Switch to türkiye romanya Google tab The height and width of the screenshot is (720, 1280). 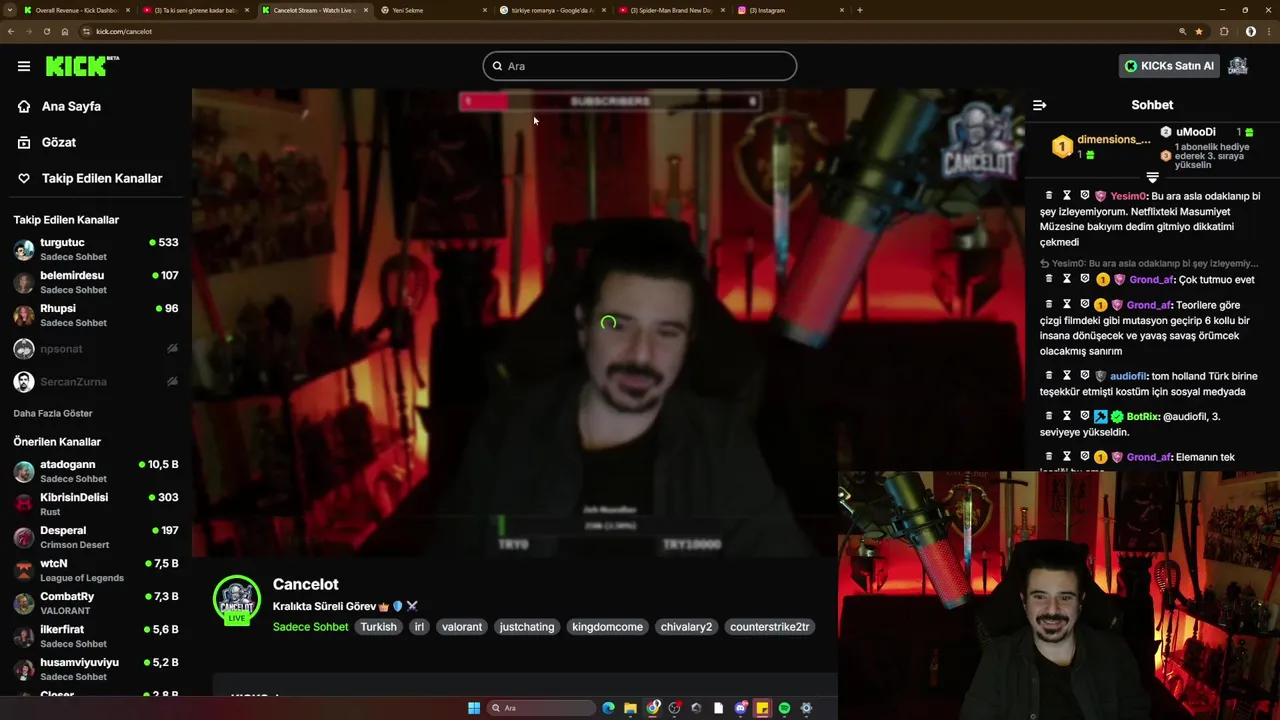553,10
